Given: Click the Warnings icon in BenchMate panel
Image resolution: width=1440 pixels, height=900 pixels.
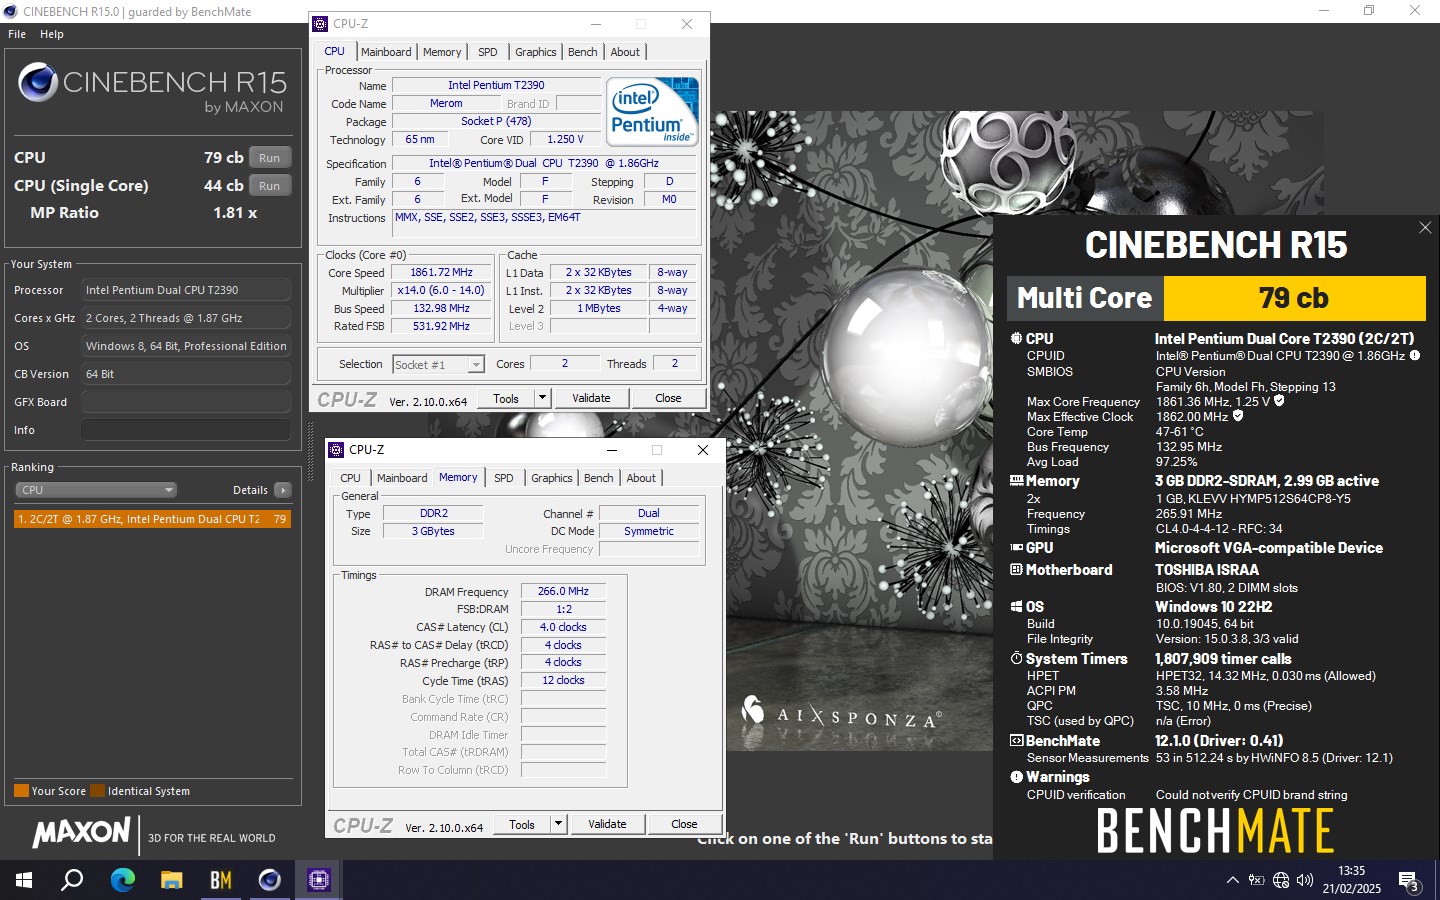Looking at the screenshot, I should coord(1016,777).
